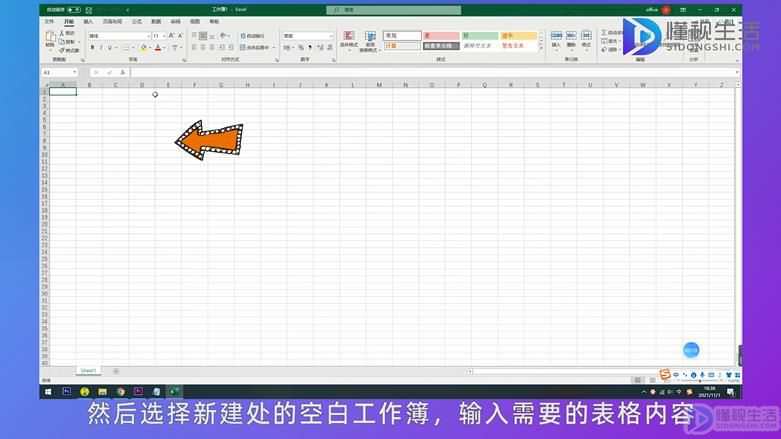Switch to the View ribbon tab
This screenshot has height=439, width=781.
(195, 21)
